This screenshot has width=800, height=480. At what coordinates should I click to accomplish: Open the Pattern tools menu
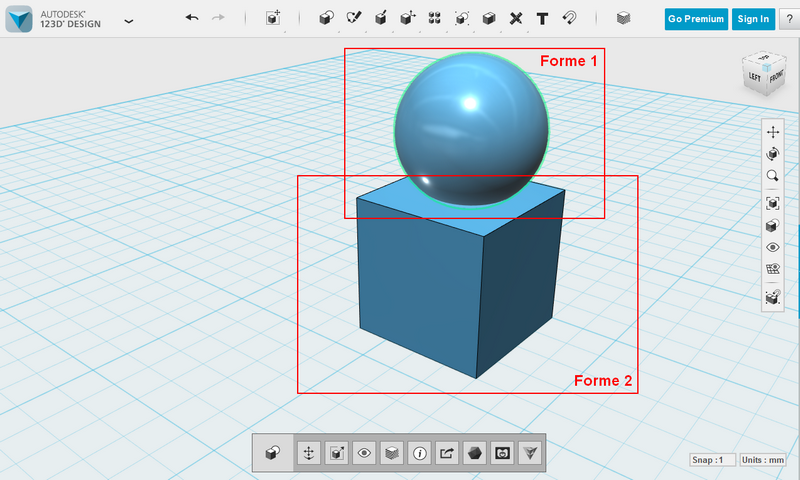click(x=435, y=18)
